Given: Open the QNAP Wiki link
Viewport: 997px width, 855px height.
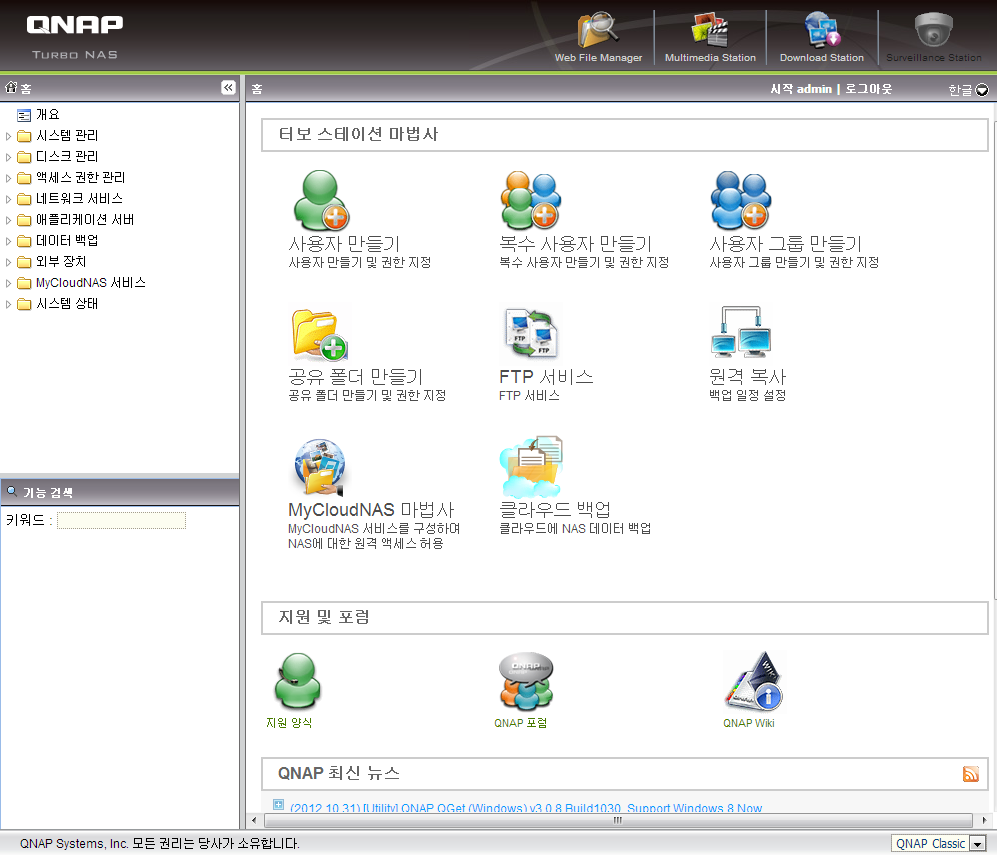Looking at the screenshot, I should click(749, 723).
